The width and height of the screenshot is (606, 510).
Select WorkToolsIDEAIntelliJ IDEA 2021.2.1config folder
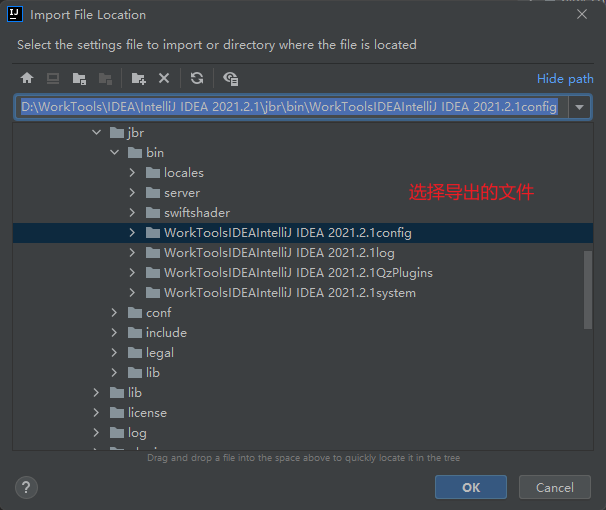coord(303,233)
